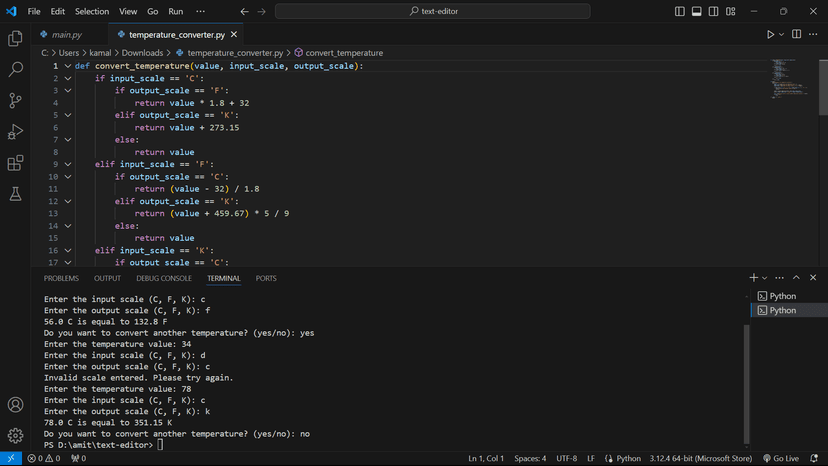The image size is (828, 466).
Task: Collapse fold chevron at line 2
Action: point(68,78)
